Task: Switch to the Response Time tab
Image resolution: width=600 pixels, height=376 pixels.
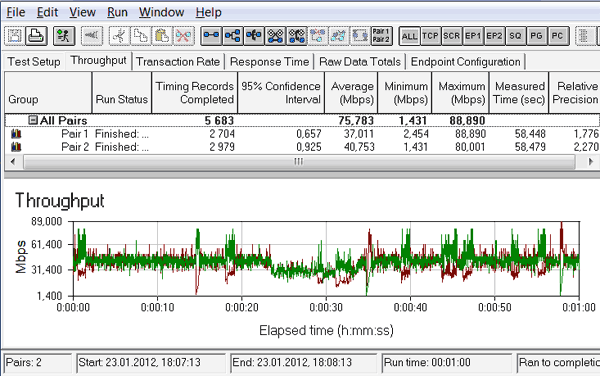Action: (x=269, y=62)
